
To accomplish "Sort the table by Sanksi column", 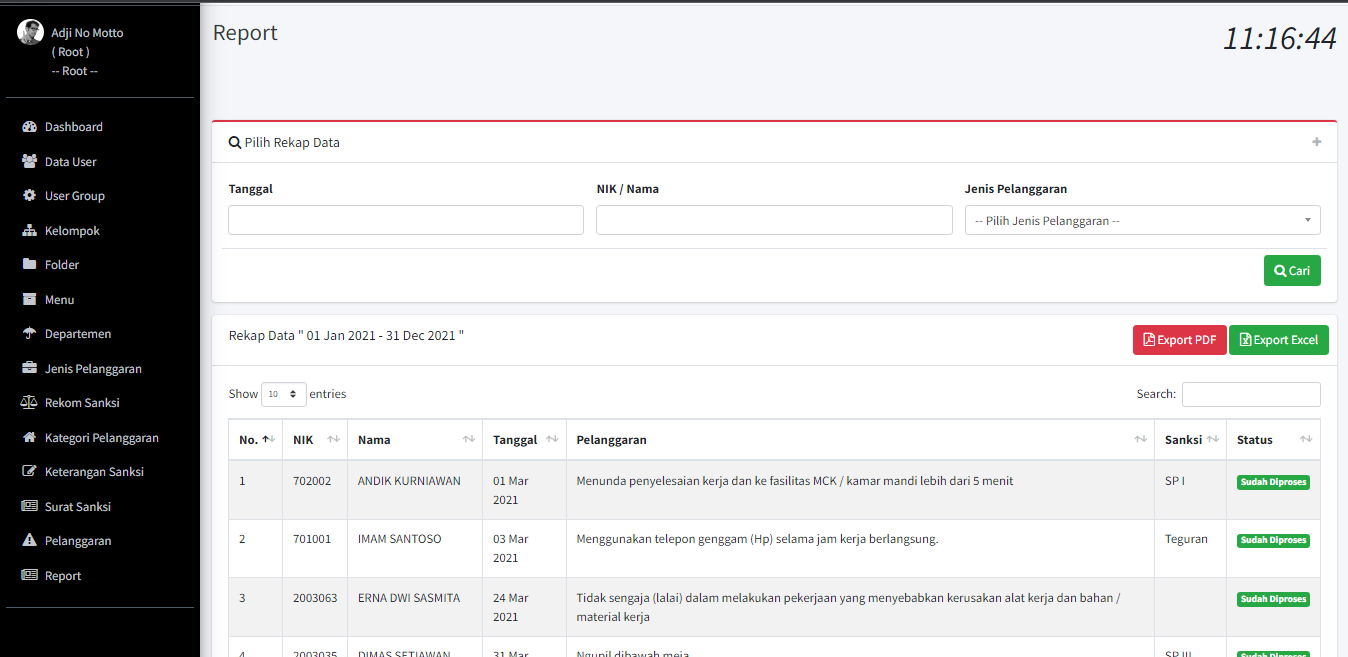I will pyautogui.click(x=1190, y=440).
